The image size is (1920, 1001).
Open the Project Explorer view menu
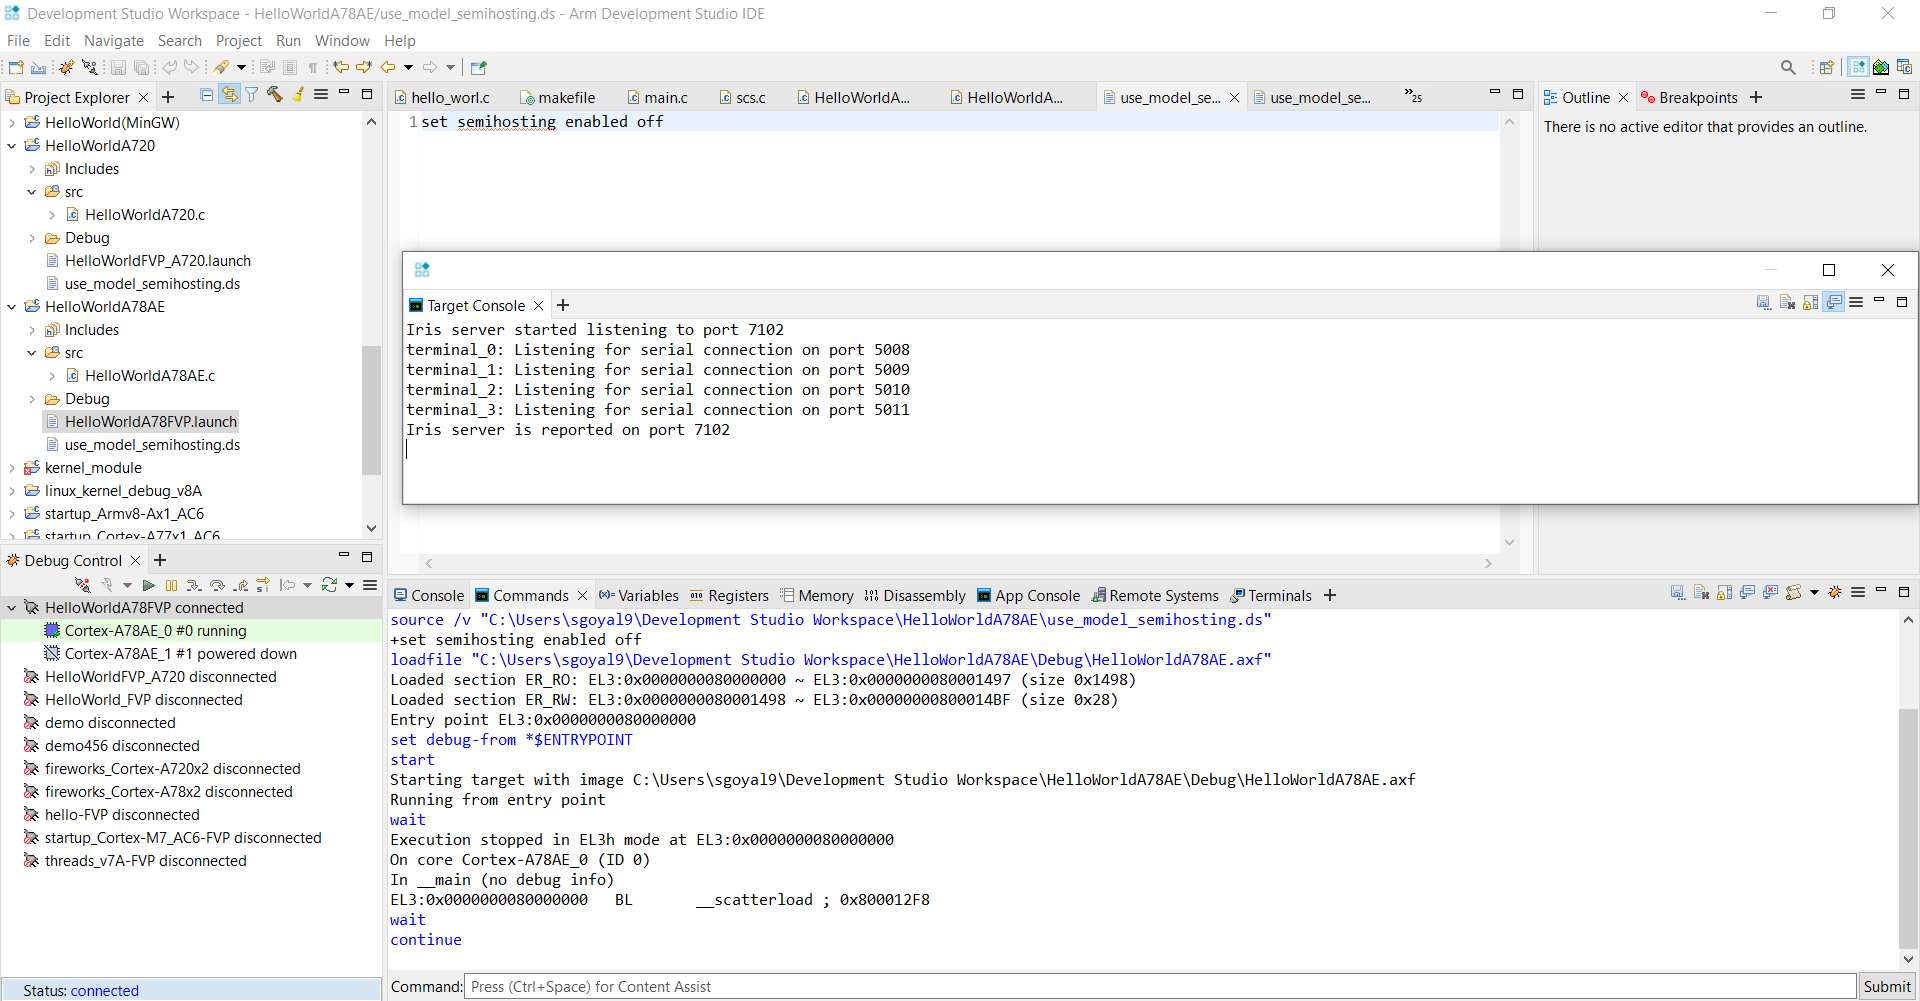click(x=321, y=95)
